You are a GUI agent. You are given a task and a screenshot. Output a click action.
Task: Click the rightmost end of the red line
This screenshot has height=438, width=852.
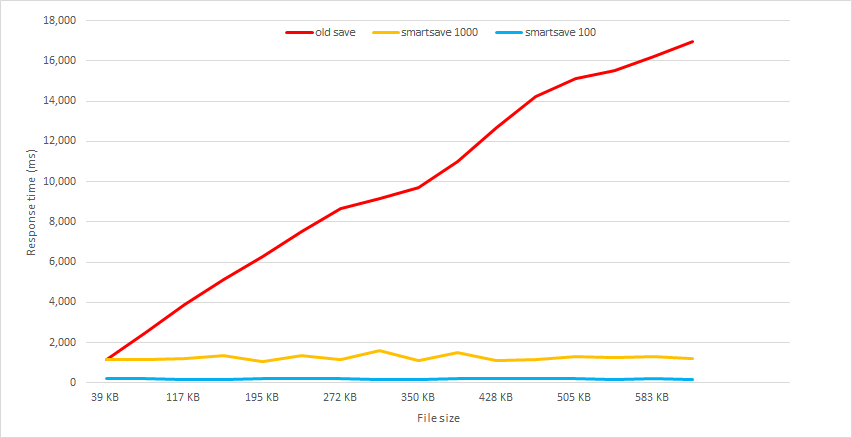click(692, 42)
